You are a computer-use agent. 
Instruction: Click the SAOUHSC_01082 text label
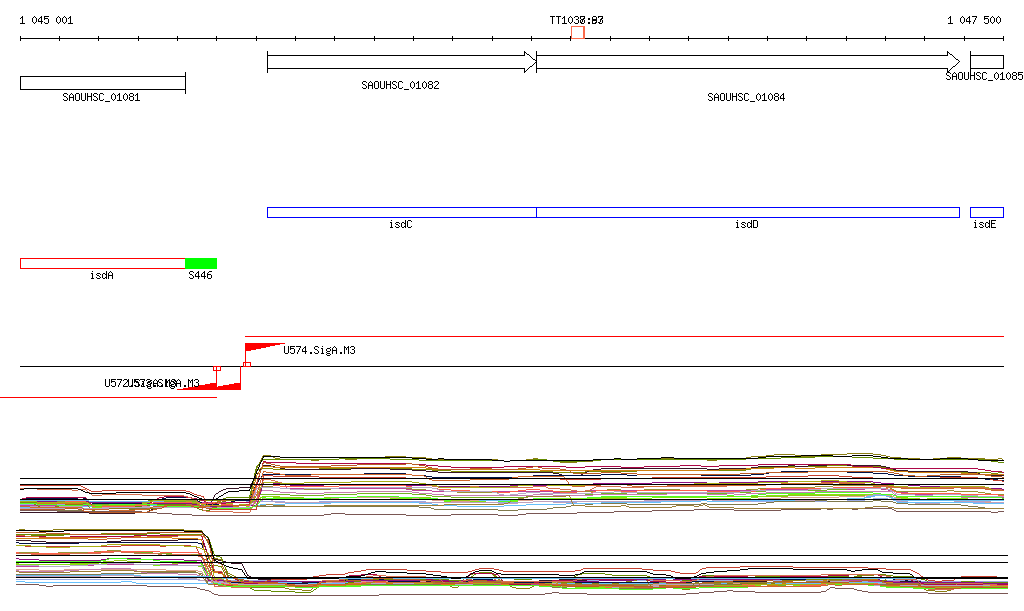coord(400,86)
